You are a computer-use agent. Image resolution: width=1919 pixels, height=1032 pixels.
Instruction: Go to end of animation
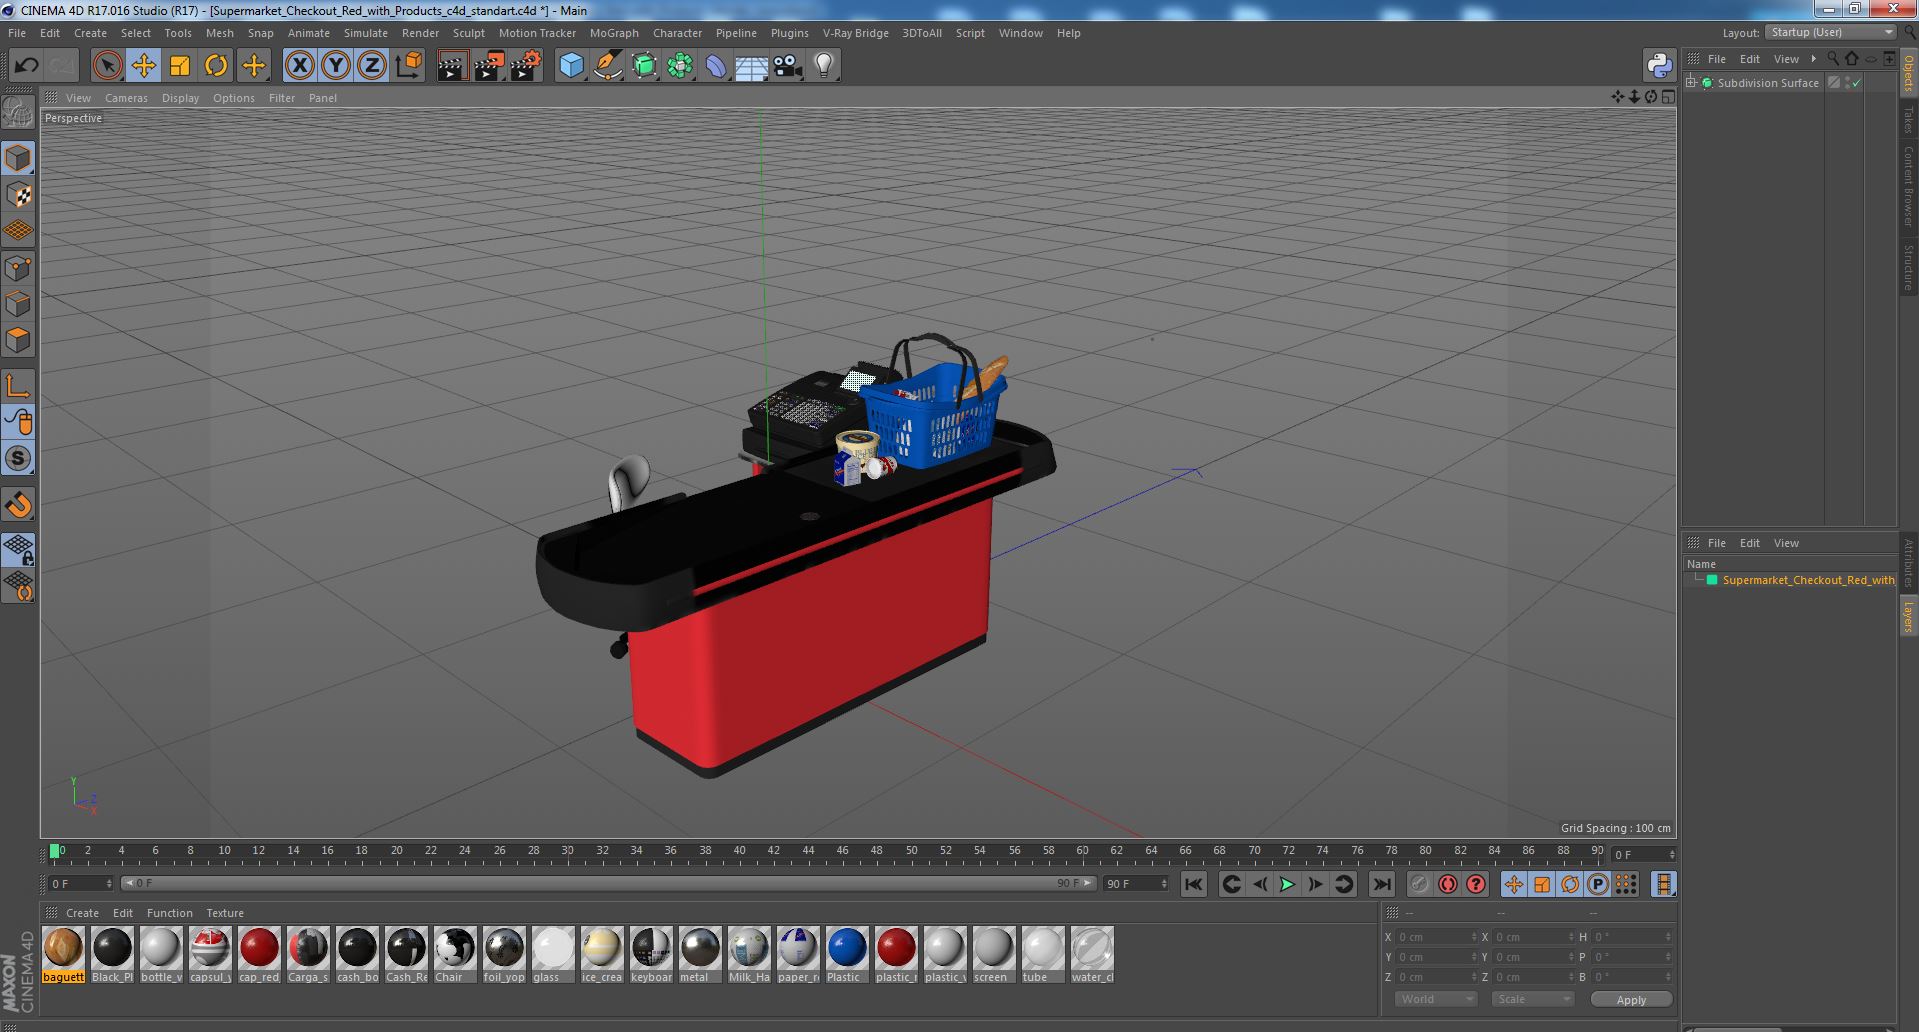click(1381, 884)
